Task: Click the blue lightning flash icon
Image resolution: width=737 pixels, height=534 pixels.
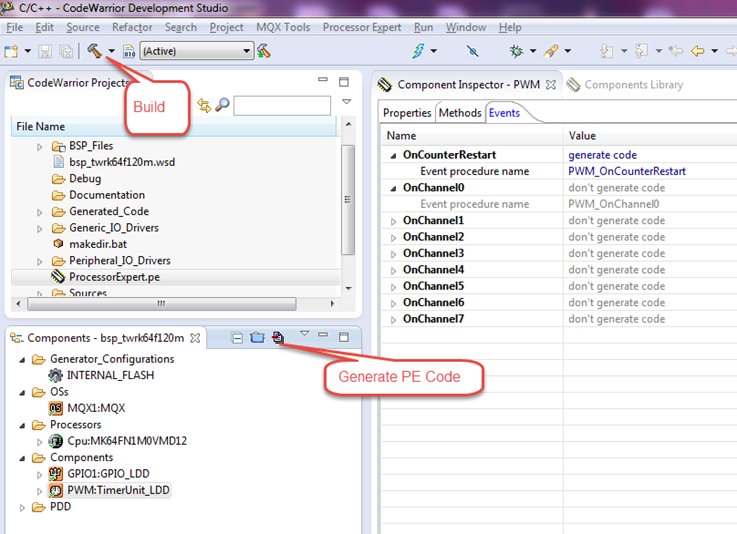Action: pyautogui.click(x=418, y=50)
